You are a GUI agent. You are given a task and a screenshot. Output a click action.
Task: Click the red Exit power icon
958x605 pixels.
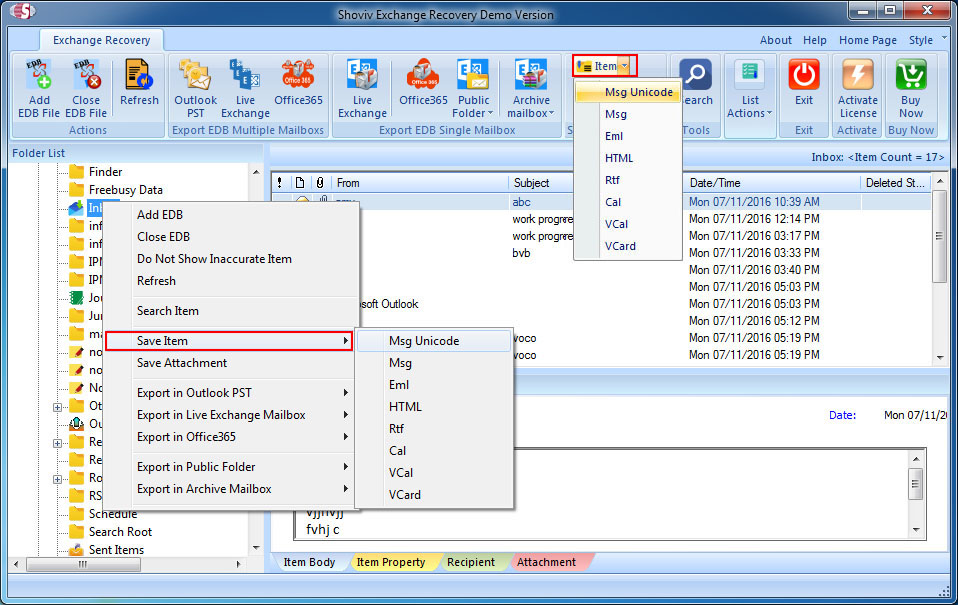pos(803,76)
